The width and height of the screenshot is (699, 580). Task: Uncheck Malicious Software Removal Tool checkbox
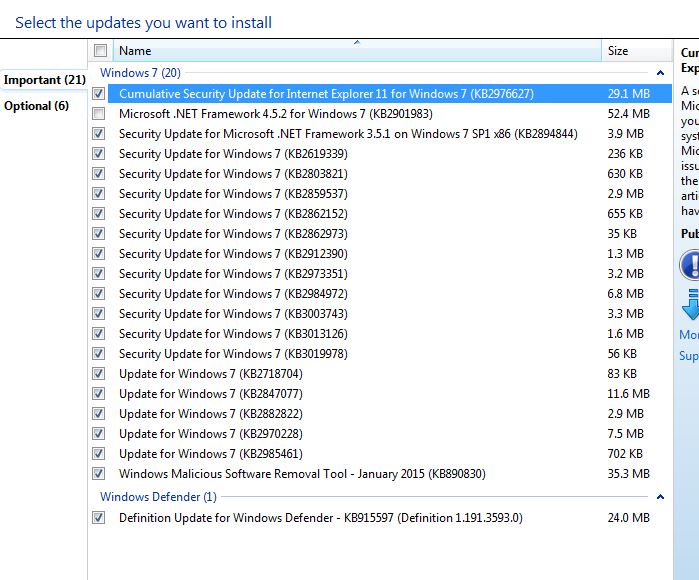pos(99,473)
